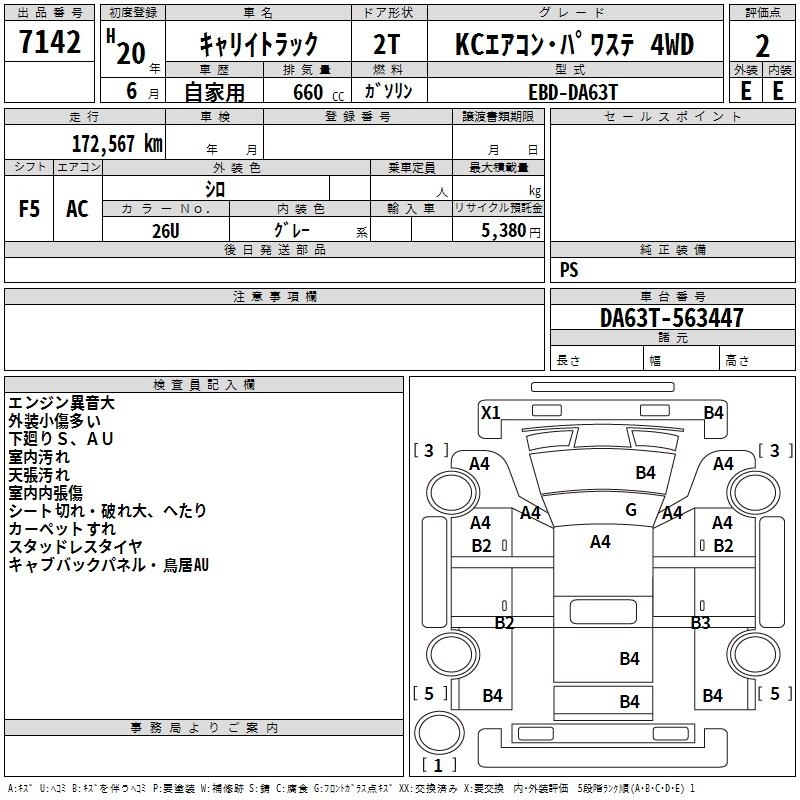Viewport: 800px width, 800px height.
Task: Click the キャリイトラック vehicle name
Action: pos(258,44)
